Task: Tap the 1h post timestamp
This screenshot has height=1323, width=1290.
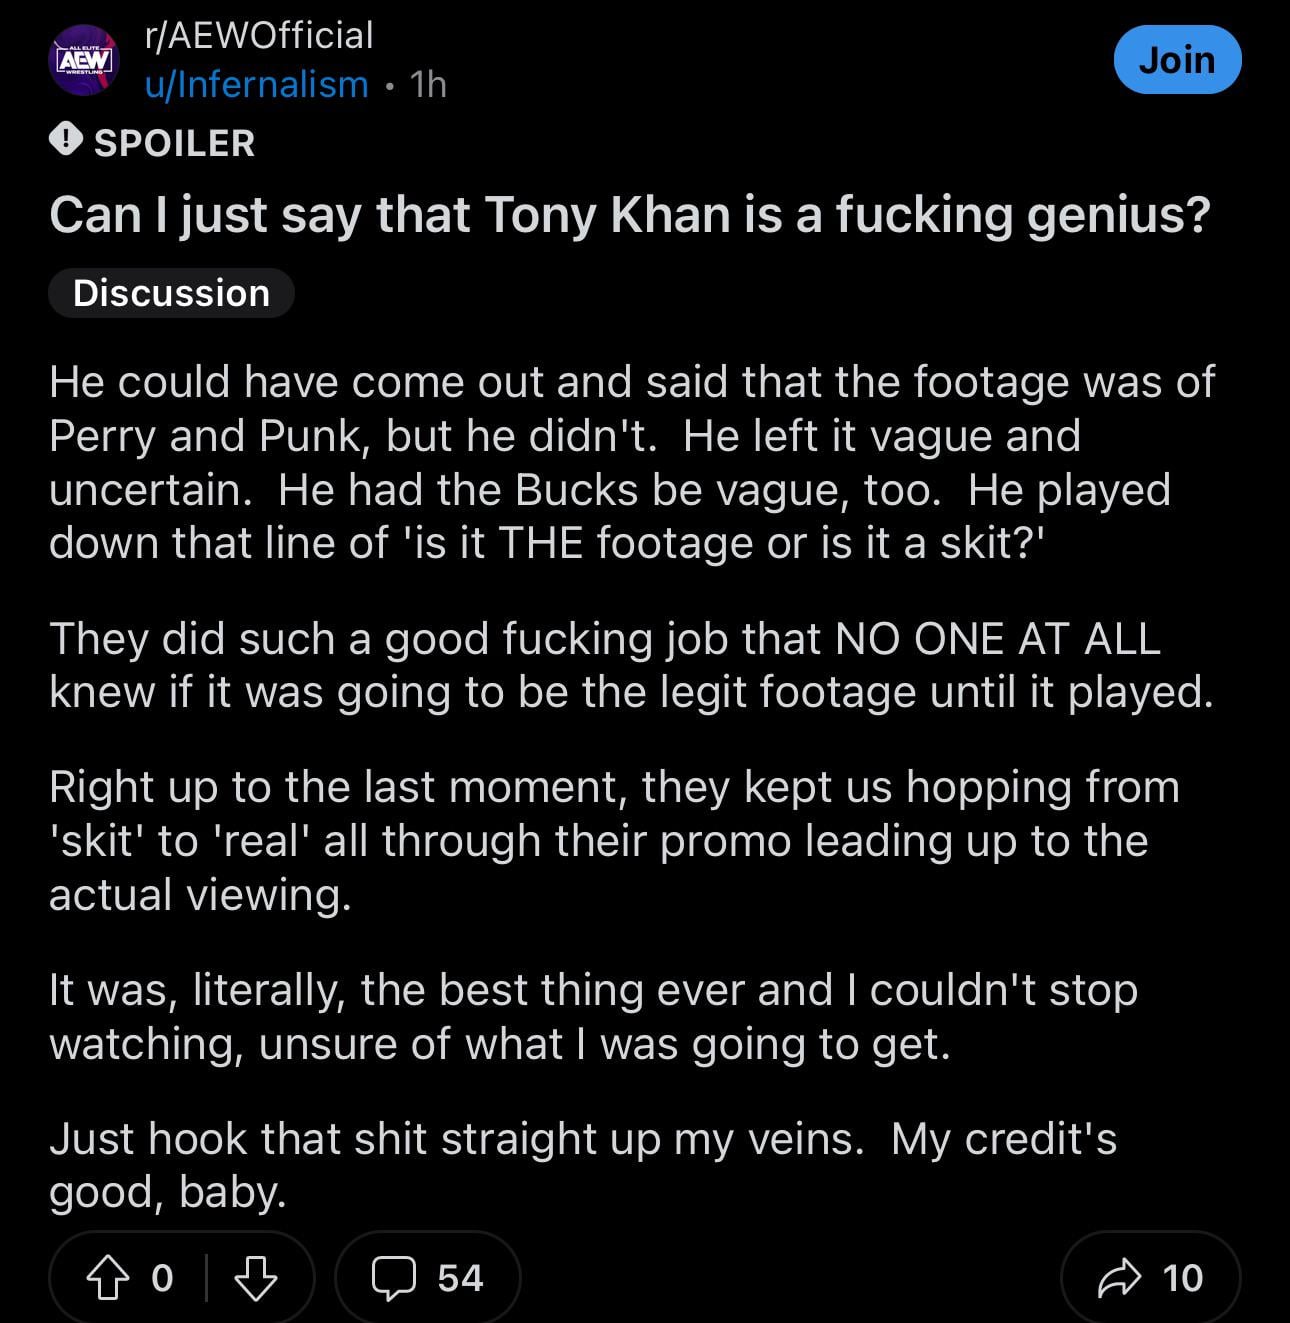Action: pyautogui.click(x=428, y=85)
